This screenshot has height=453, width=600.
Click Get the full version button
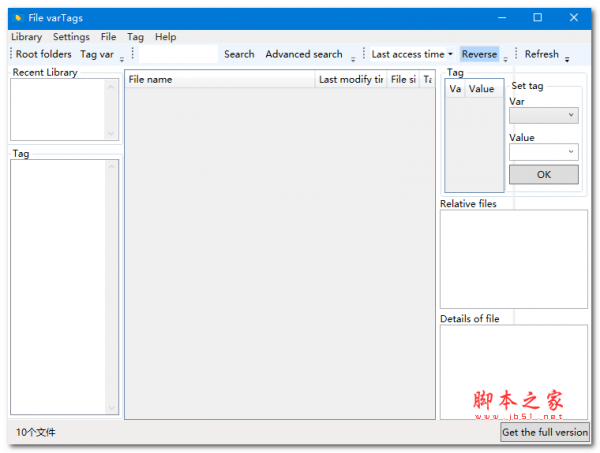click(x=545, y=432)
